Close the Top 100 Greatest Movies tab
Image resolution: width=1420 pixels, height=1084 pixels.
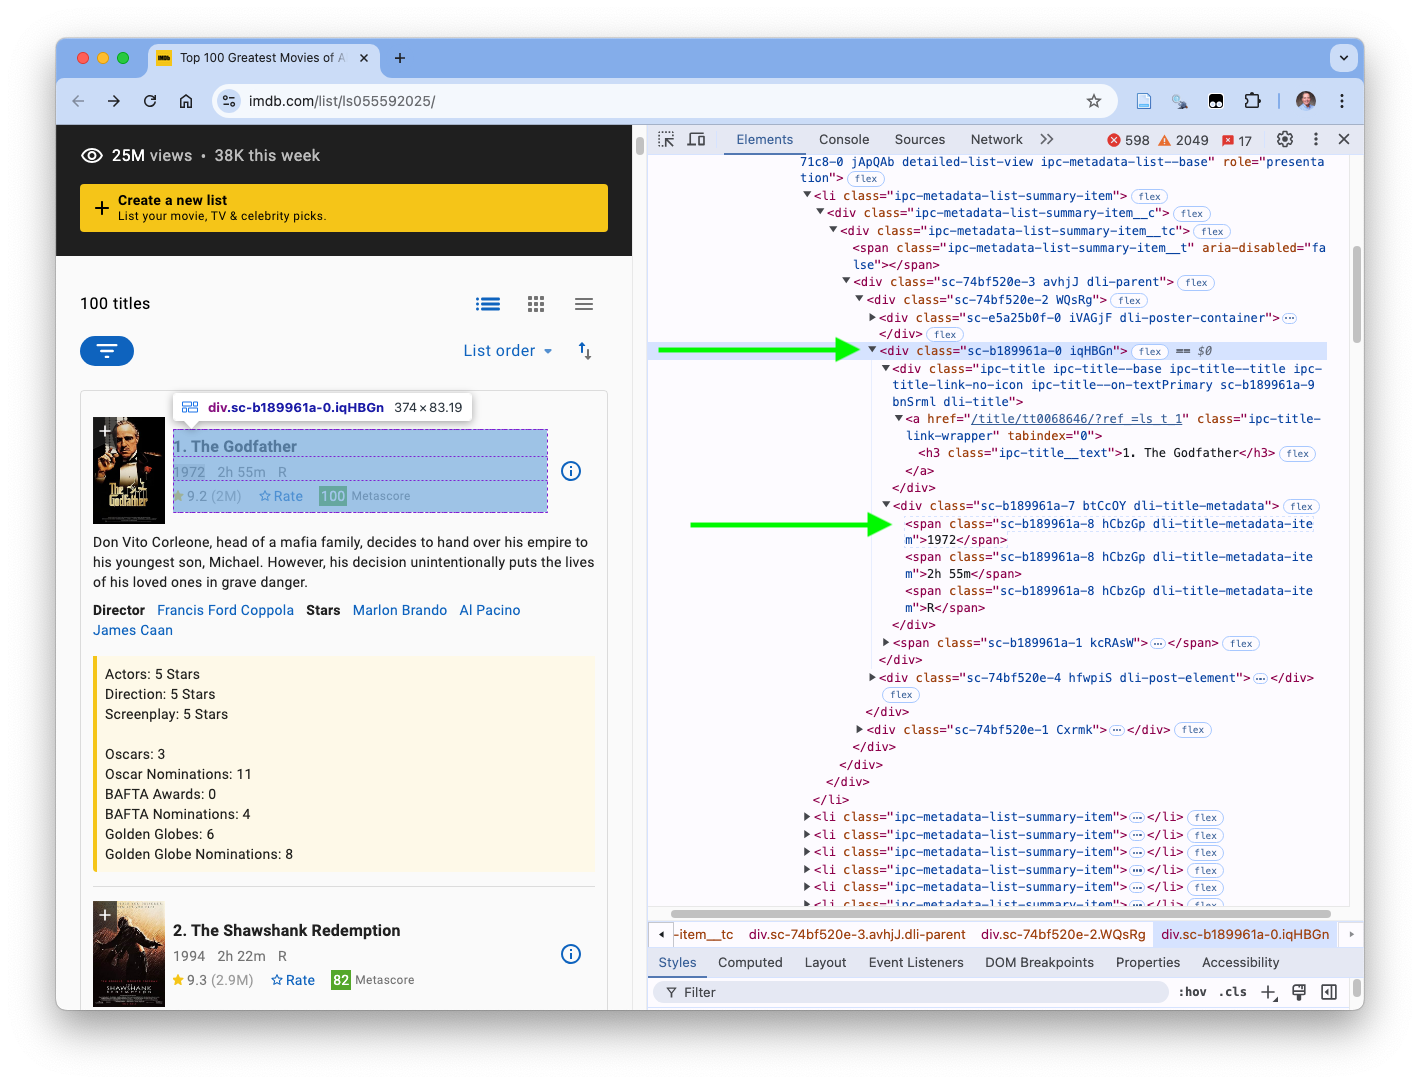pos(364,58)
